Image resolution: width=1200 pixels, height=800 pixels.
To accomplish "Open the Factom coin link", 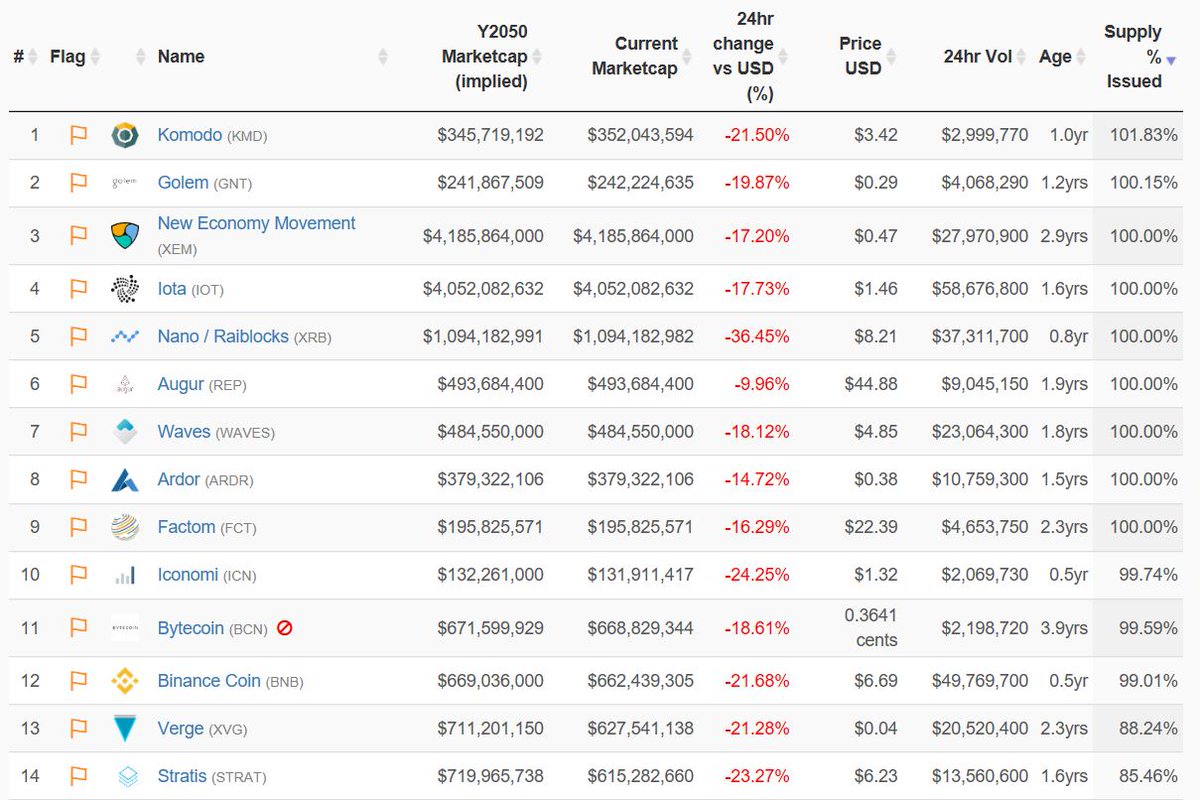I will pyautogui.click(x=186, y=527).
